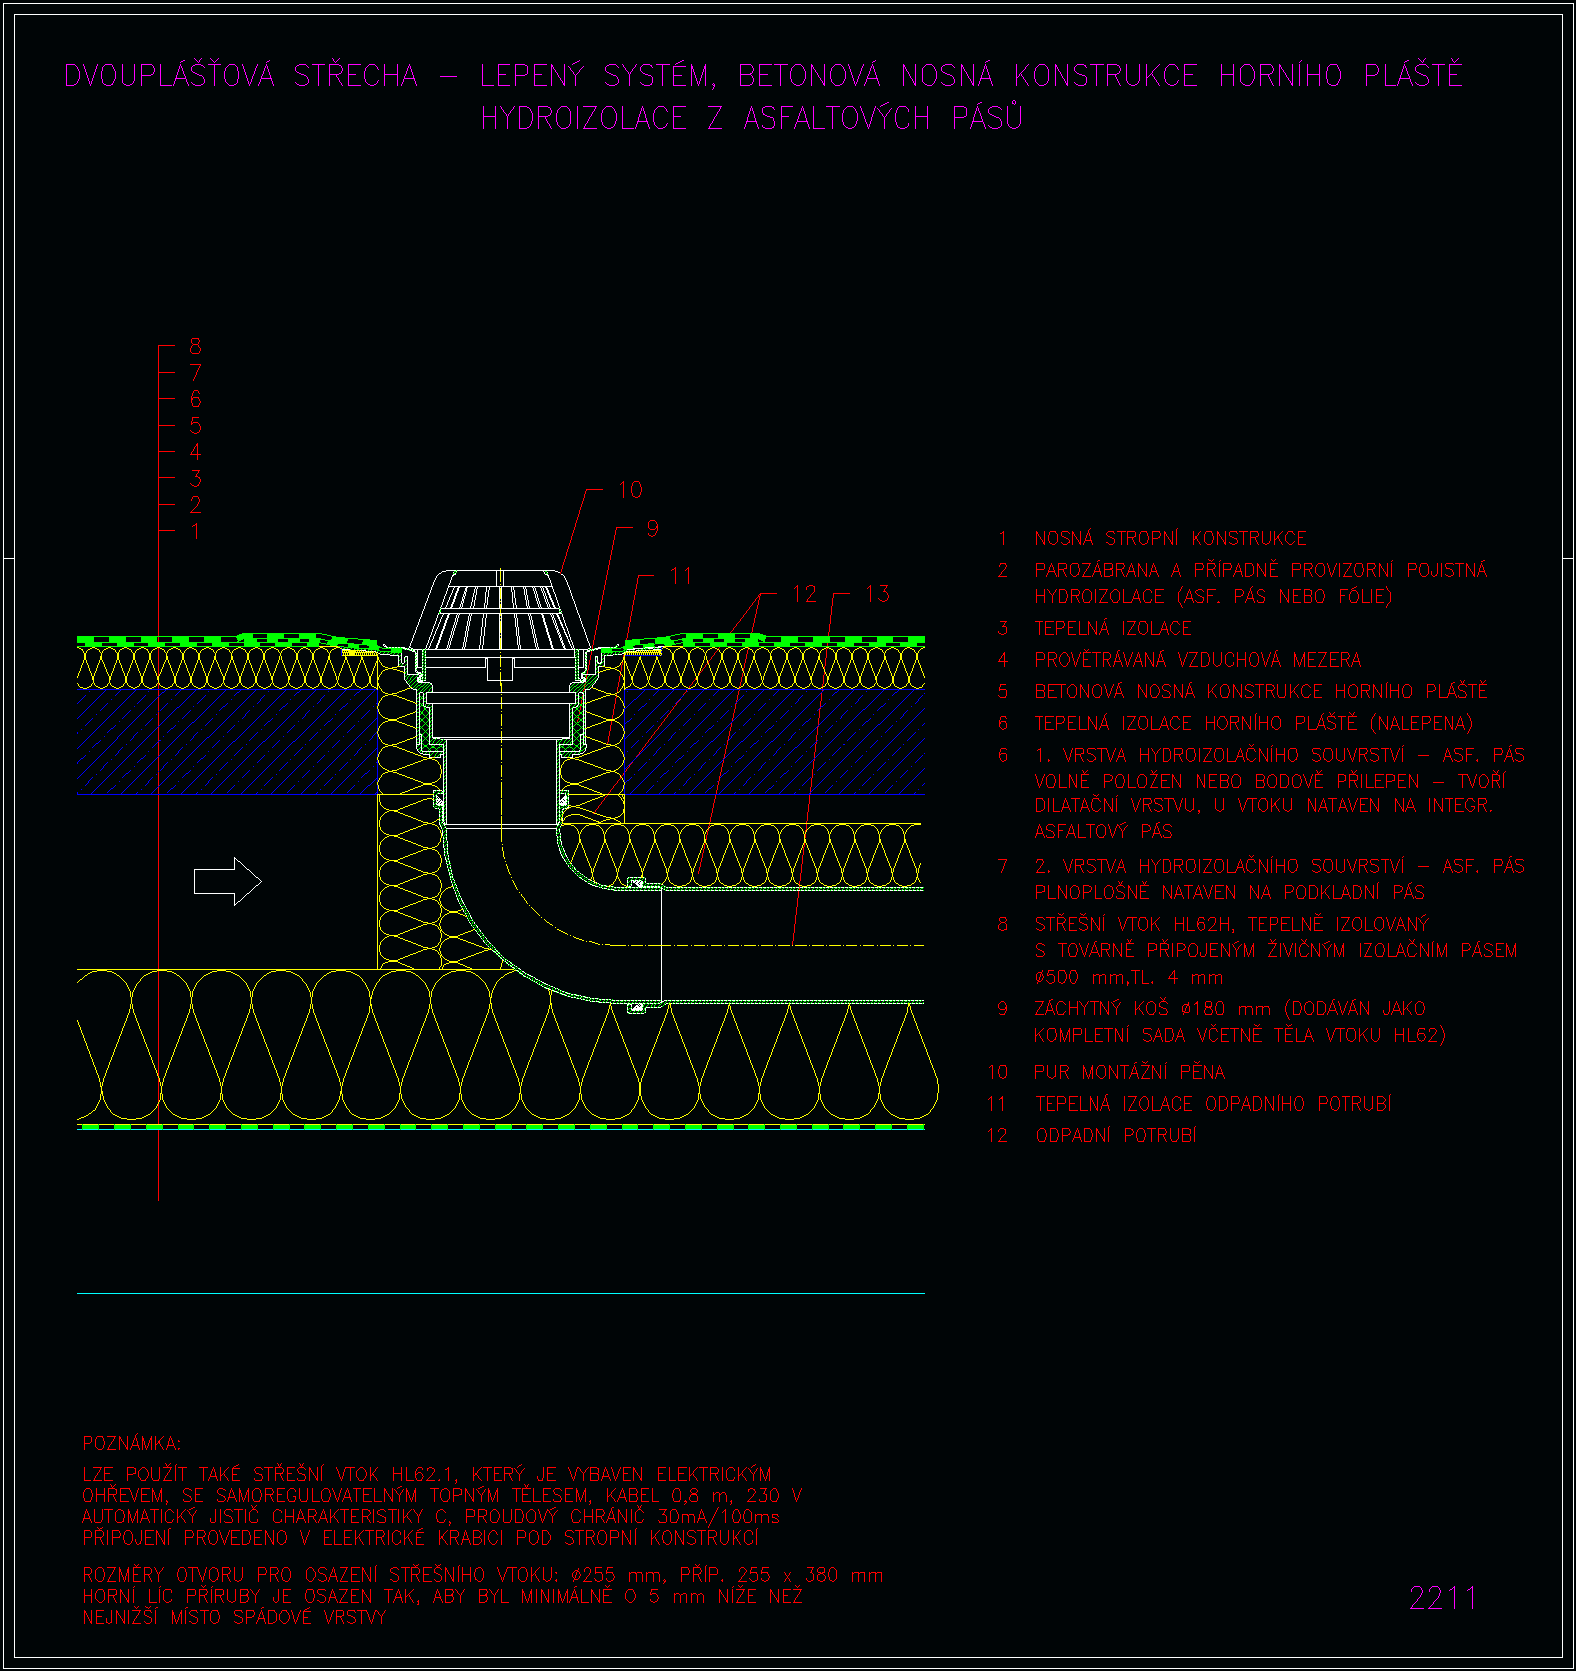Select callout number "9" above the roof drain
The width and height of the screenshot is (1576, 1671).
click(x=652, y=528)
